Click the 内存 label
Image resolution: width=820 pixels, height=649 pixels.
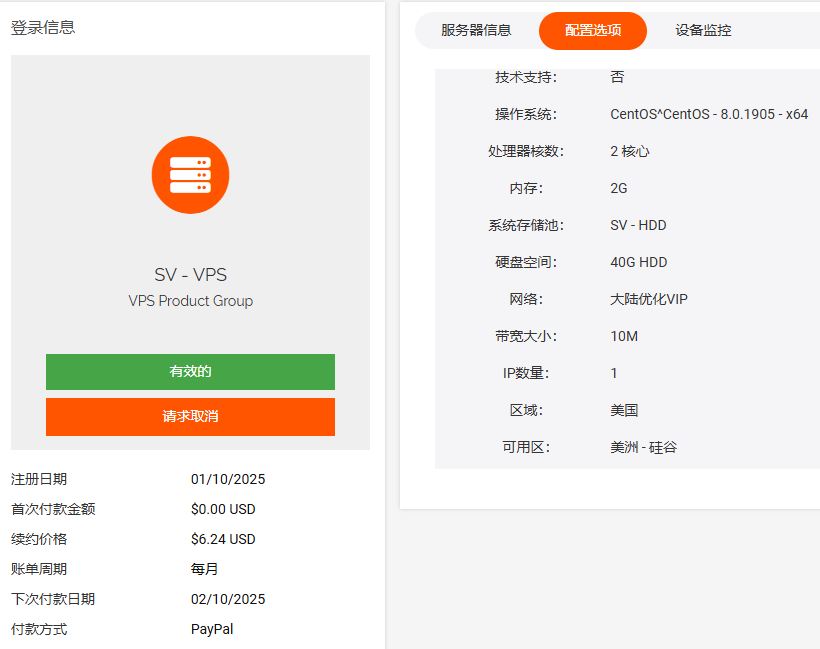point(526,188)
